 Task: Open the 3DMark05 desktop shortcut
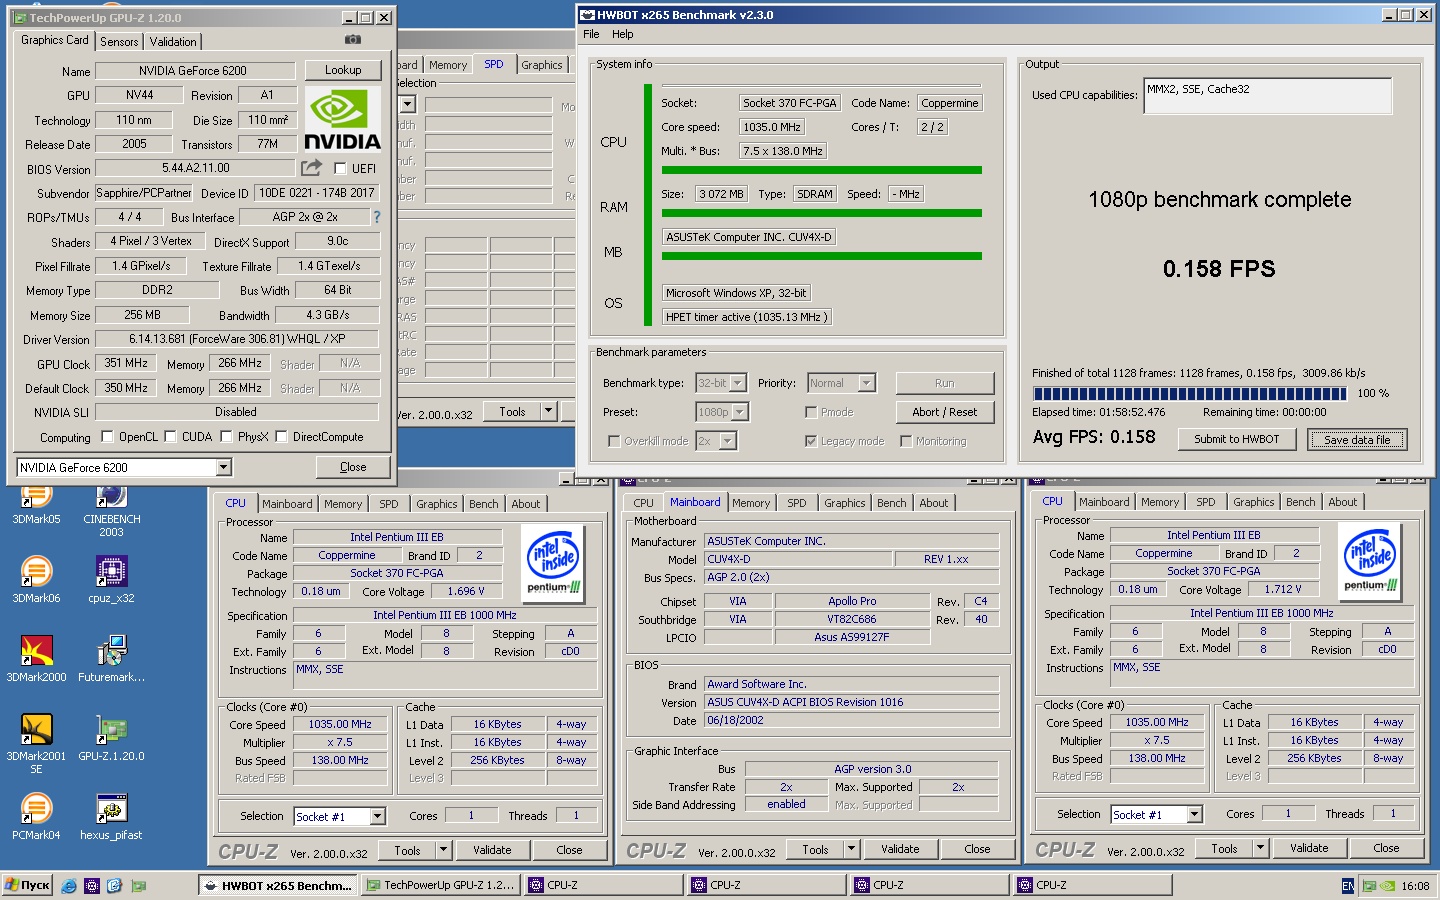(x=36, y=500)
